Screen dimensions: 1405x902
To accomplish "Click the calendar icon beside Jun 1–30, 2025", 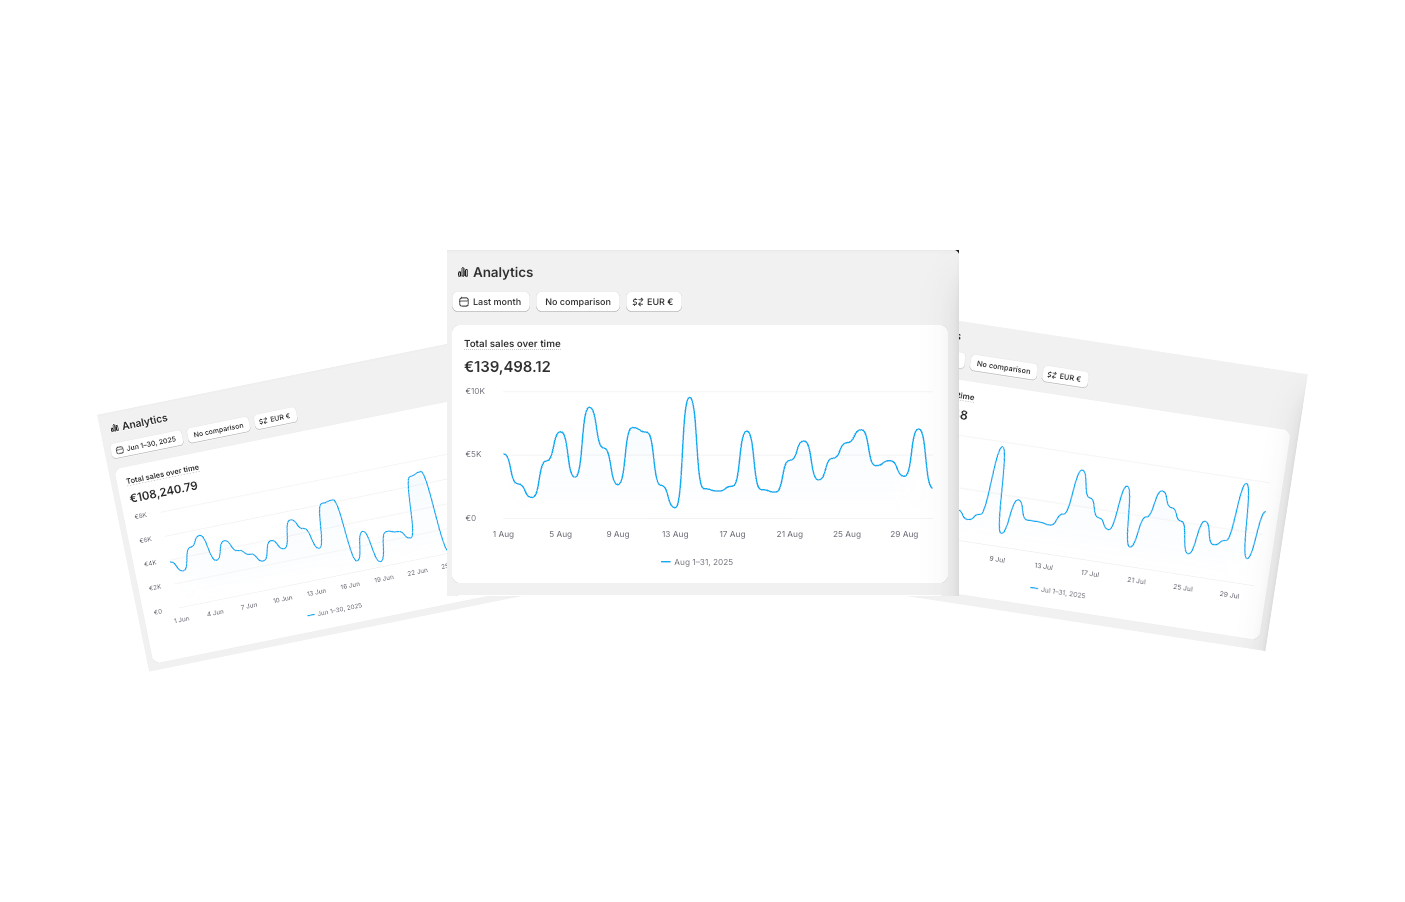I will 120,450.
